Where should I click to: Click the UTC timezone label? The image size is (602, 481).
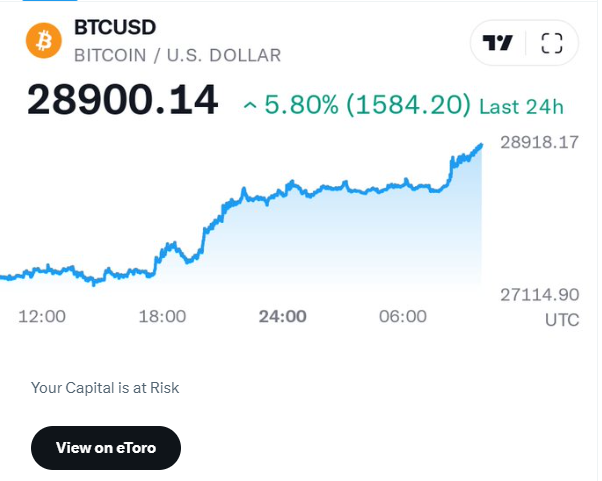561,320
